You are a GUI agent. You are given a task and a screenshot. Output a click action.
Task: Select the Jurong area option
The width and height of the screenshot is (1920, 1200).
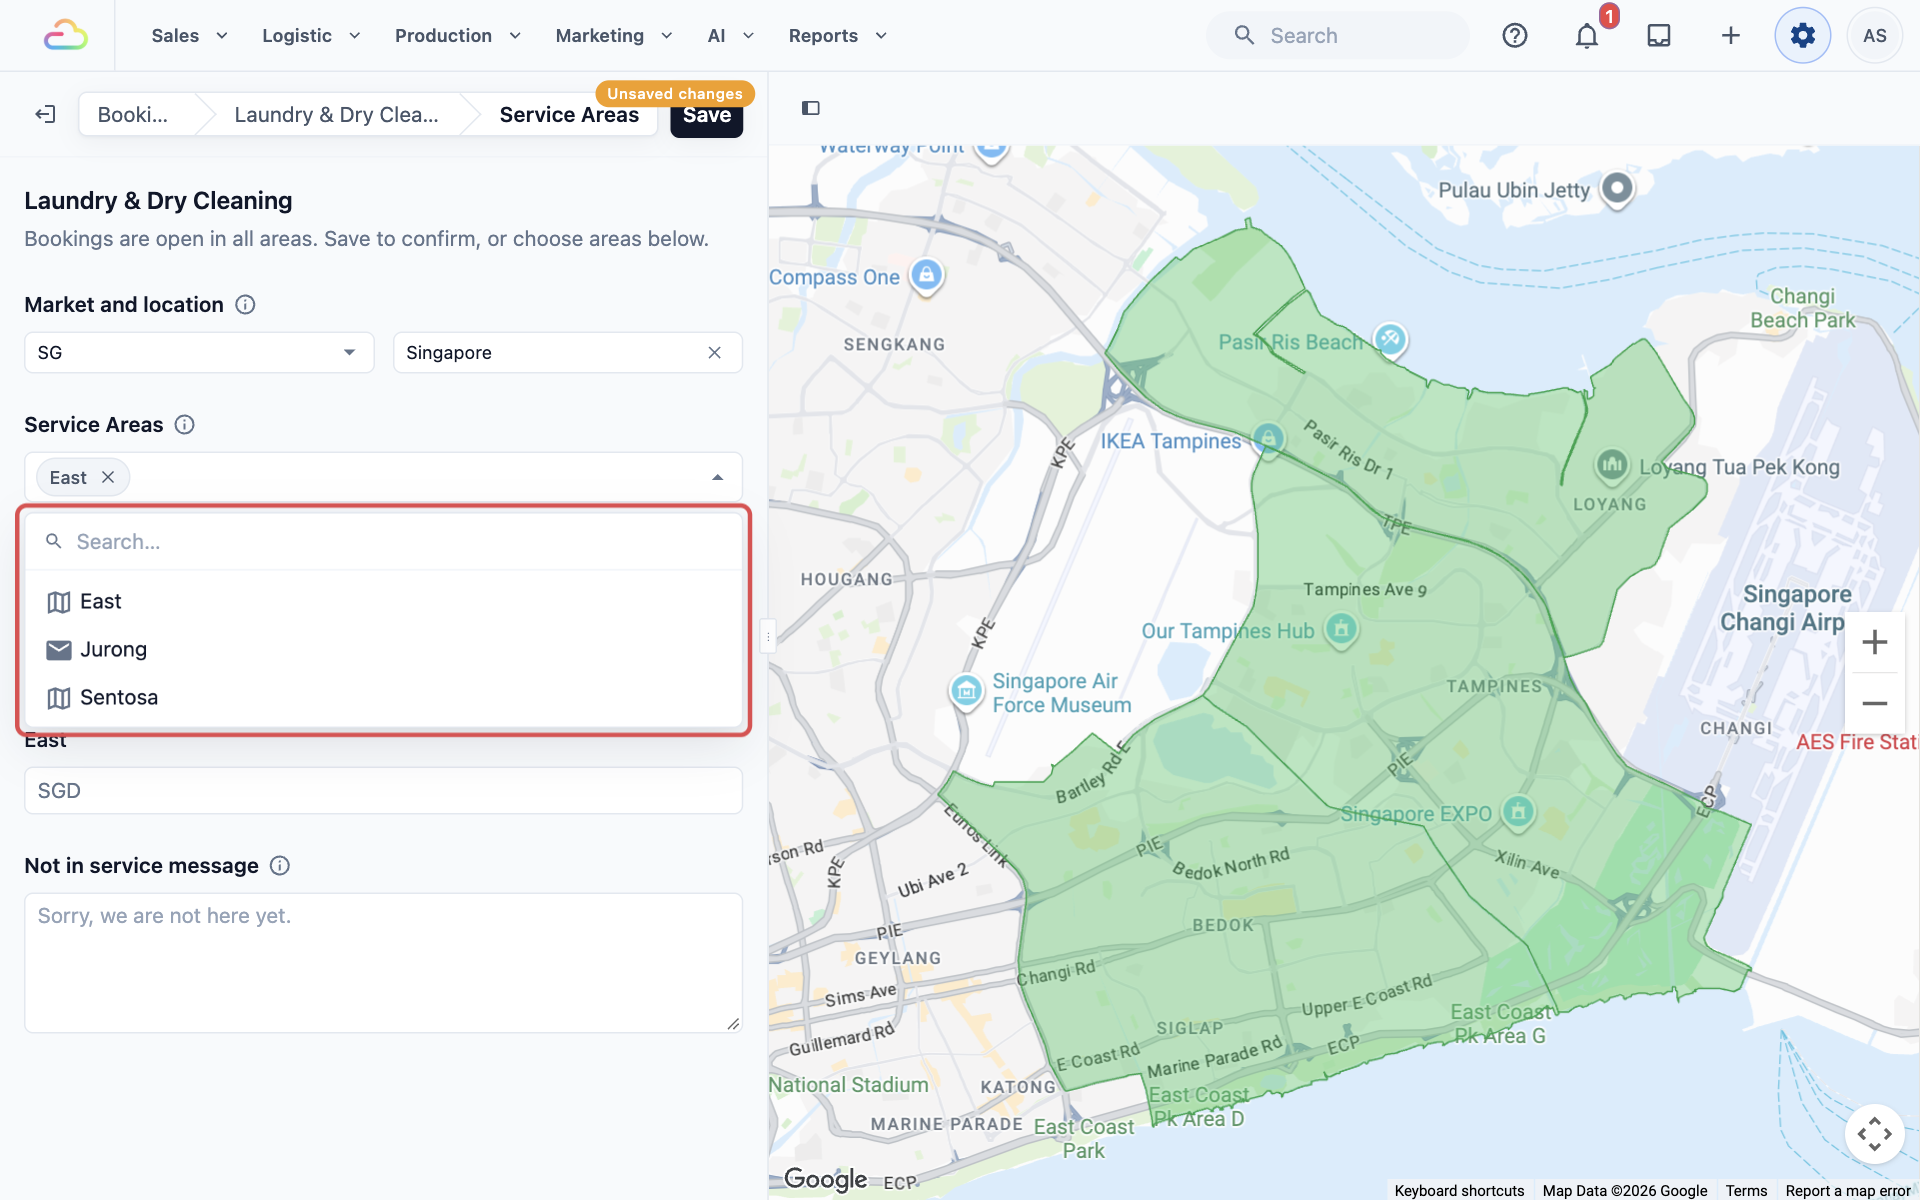coord(384,650)
